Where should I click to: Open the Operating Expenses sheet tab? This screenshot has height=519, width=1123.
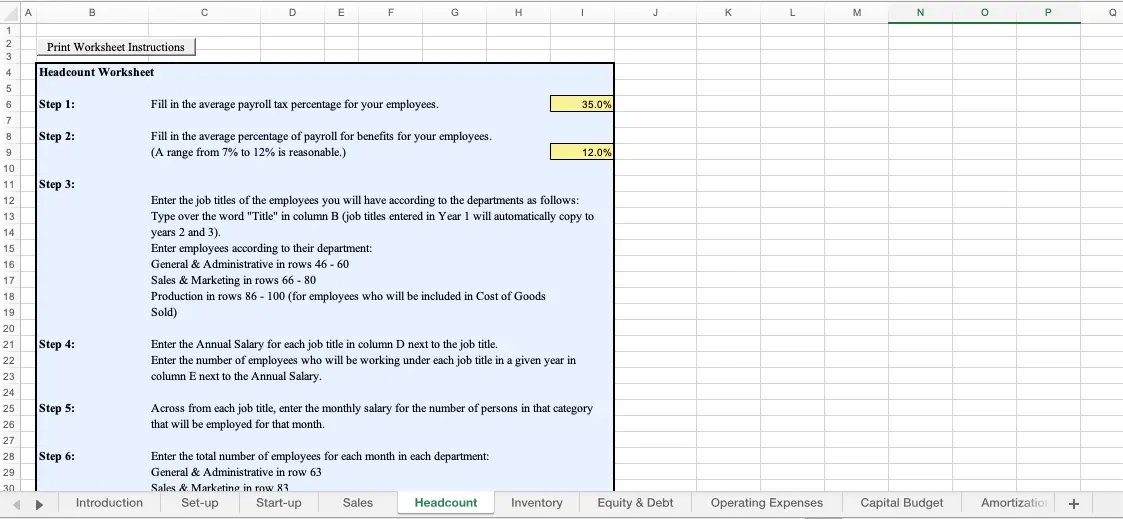767,503
